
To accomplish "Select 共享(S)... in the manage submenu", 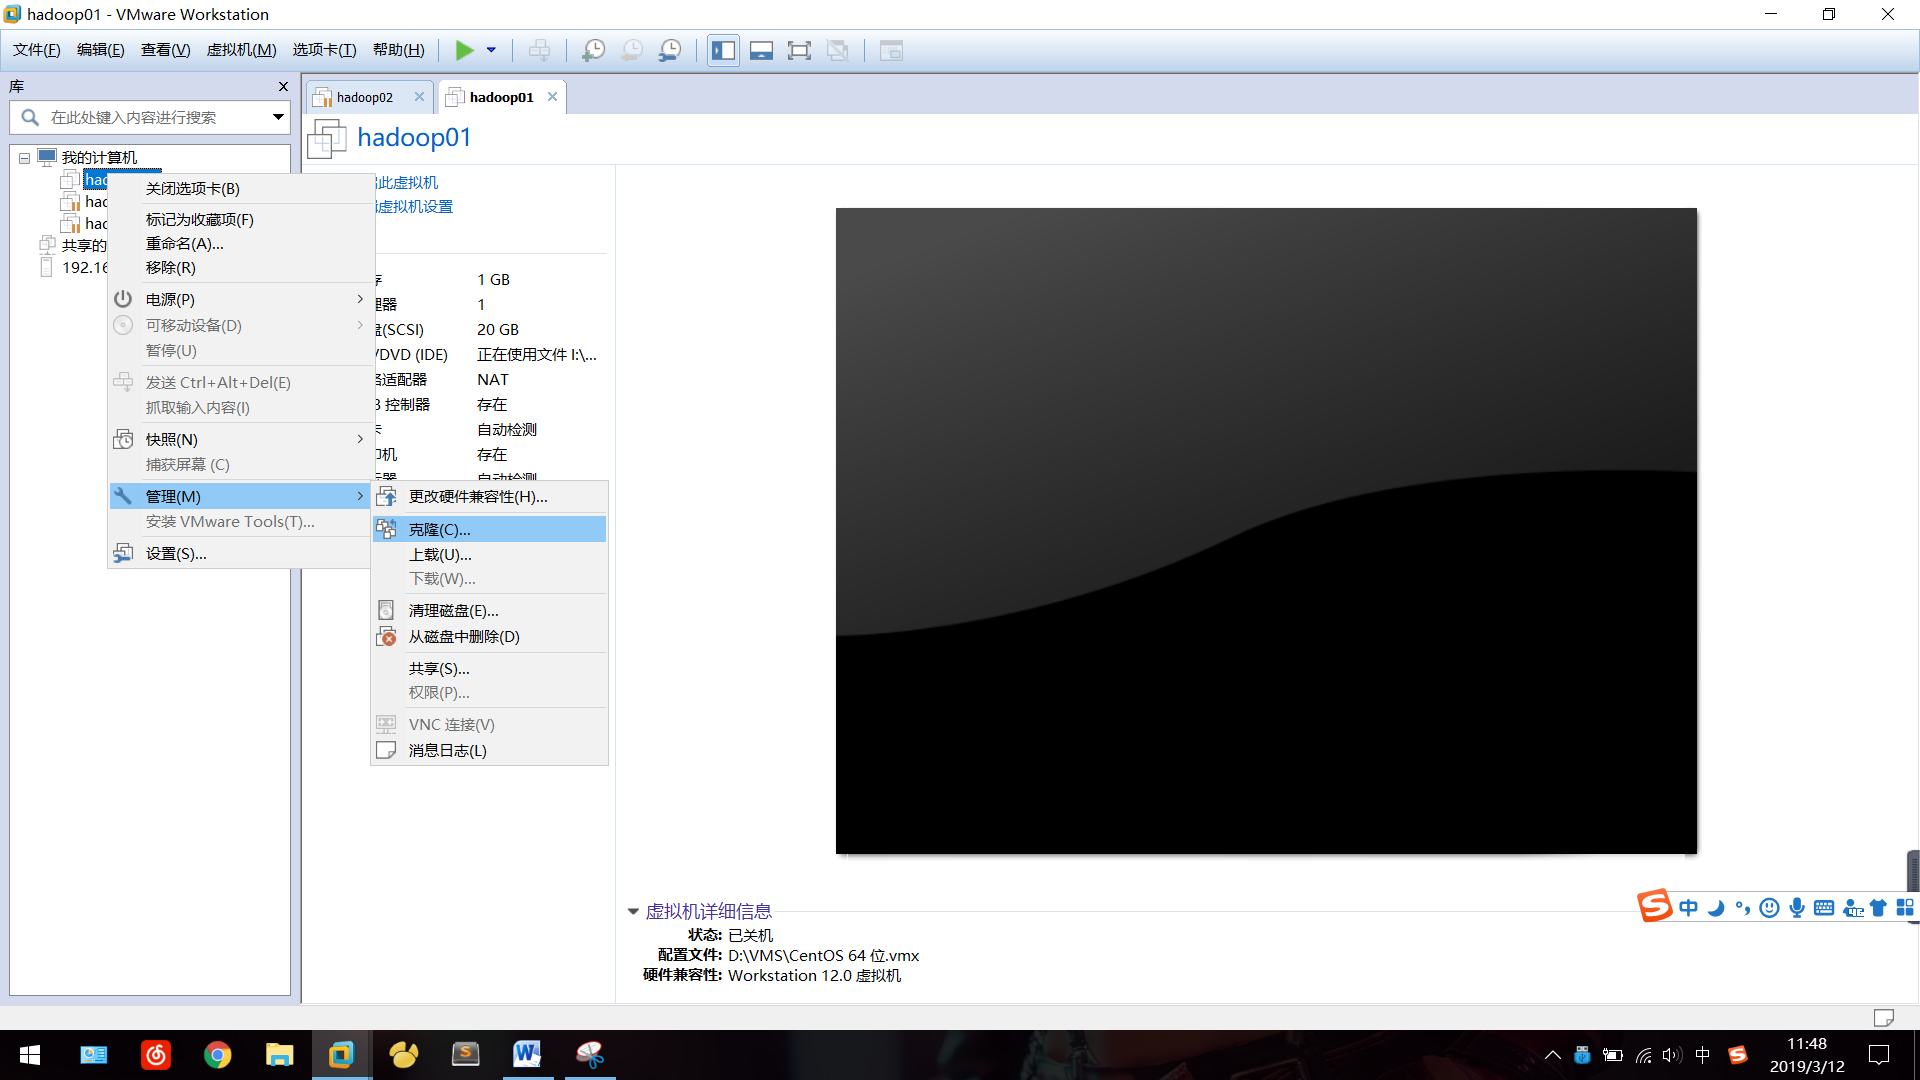I will [490, 669].
